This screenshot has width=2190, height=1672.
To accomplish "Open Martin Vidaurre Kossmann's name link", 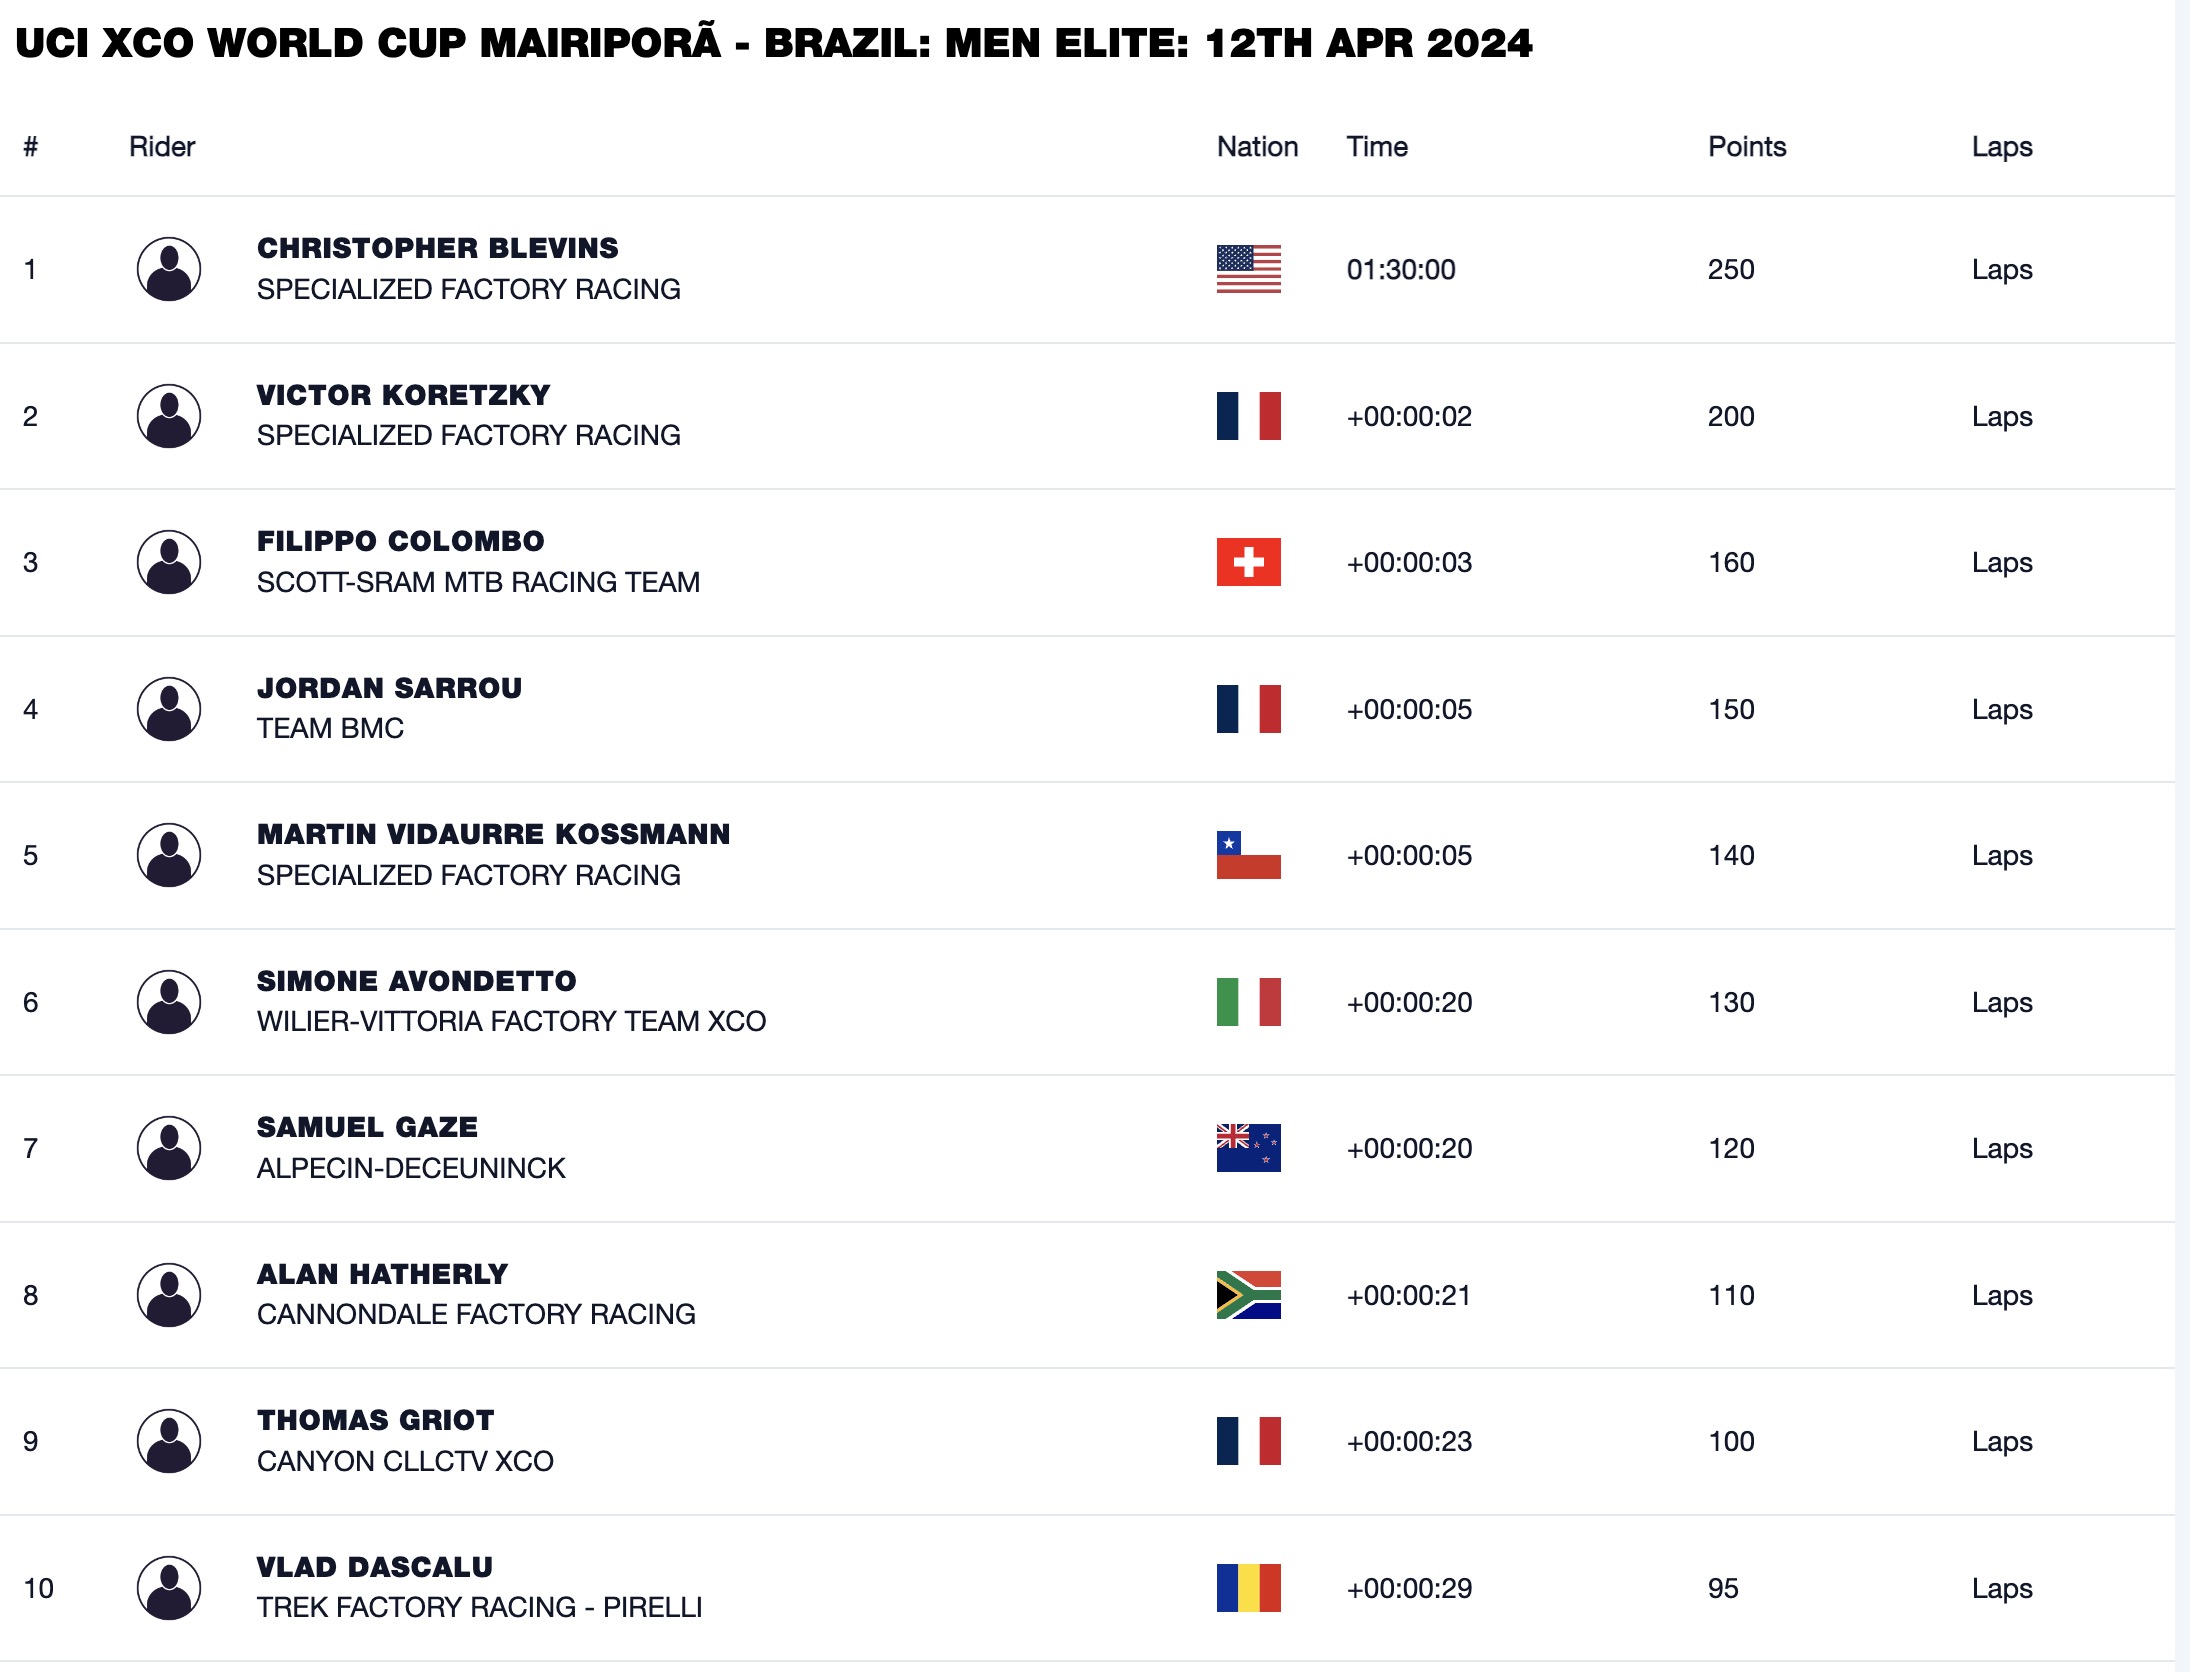I will point(493,834).
